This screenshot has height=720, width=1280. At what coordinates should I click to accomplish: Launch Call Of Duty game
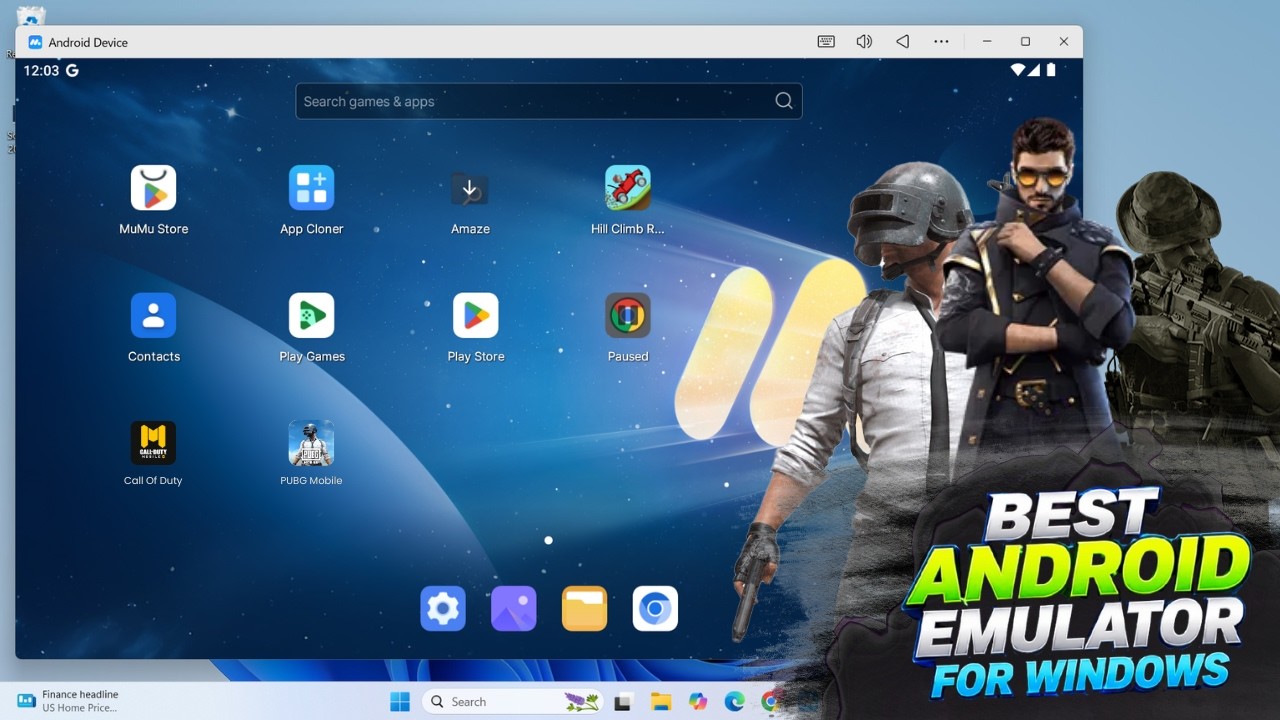(x=153, y=443)
